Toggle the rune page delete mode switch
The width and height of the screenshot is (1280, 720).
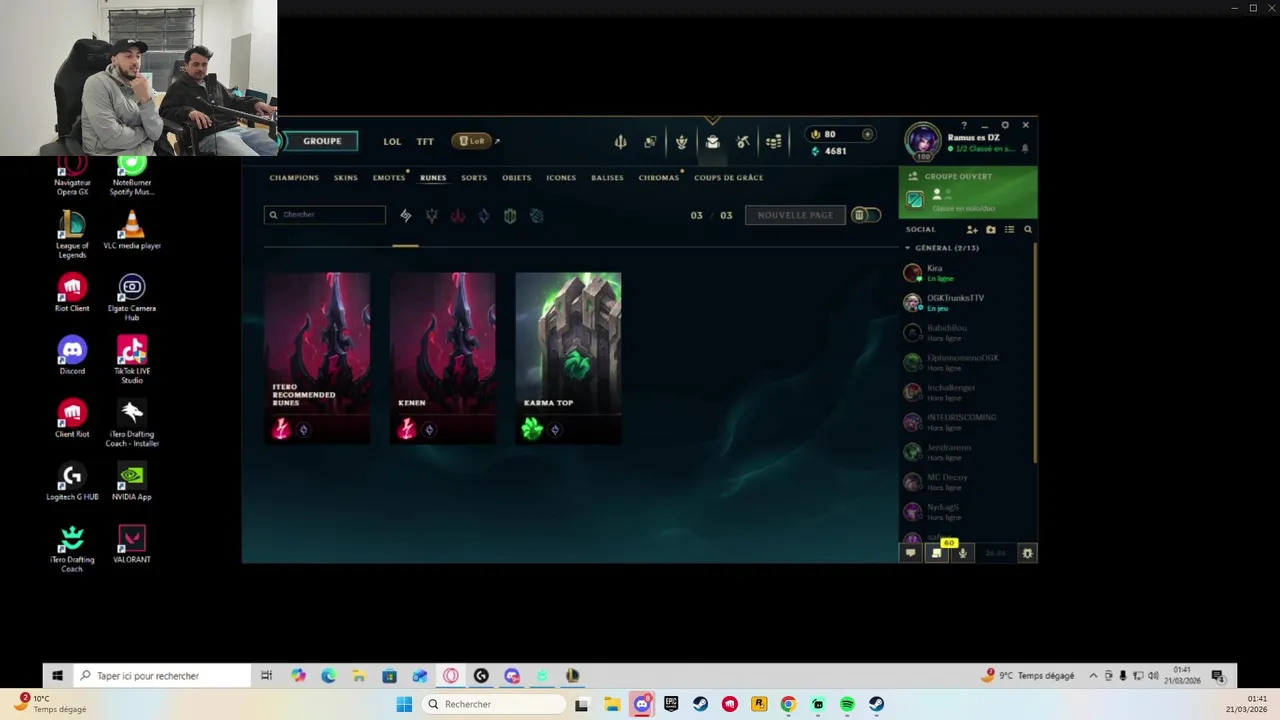(866, 215)
